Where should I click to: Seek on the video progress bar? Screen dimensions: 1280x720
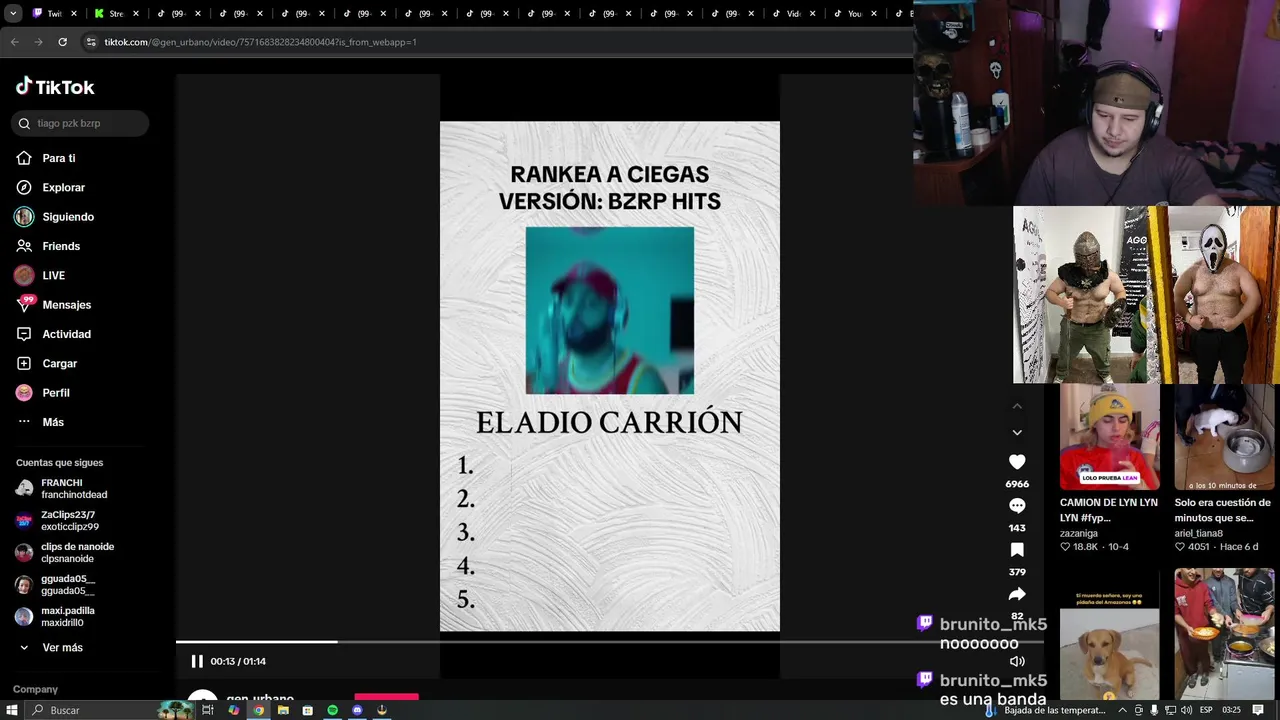point(609,642)
